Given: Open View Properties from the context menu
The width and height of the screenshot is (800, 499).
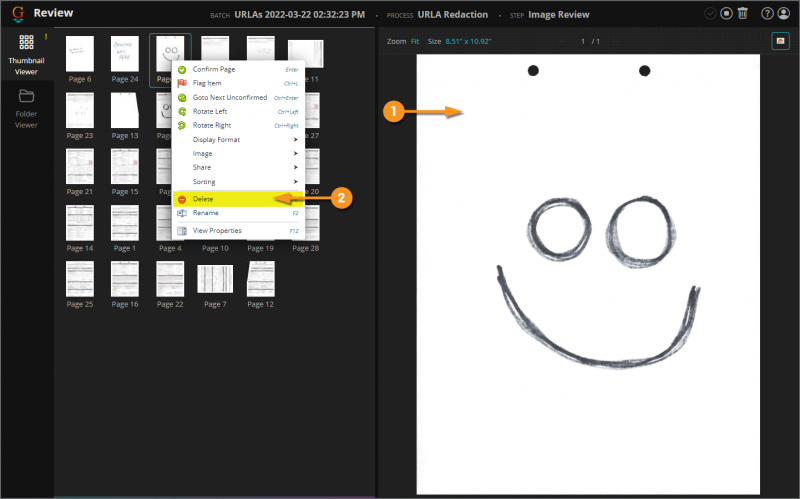Looking at the screenshot, I should coord(238,231).
